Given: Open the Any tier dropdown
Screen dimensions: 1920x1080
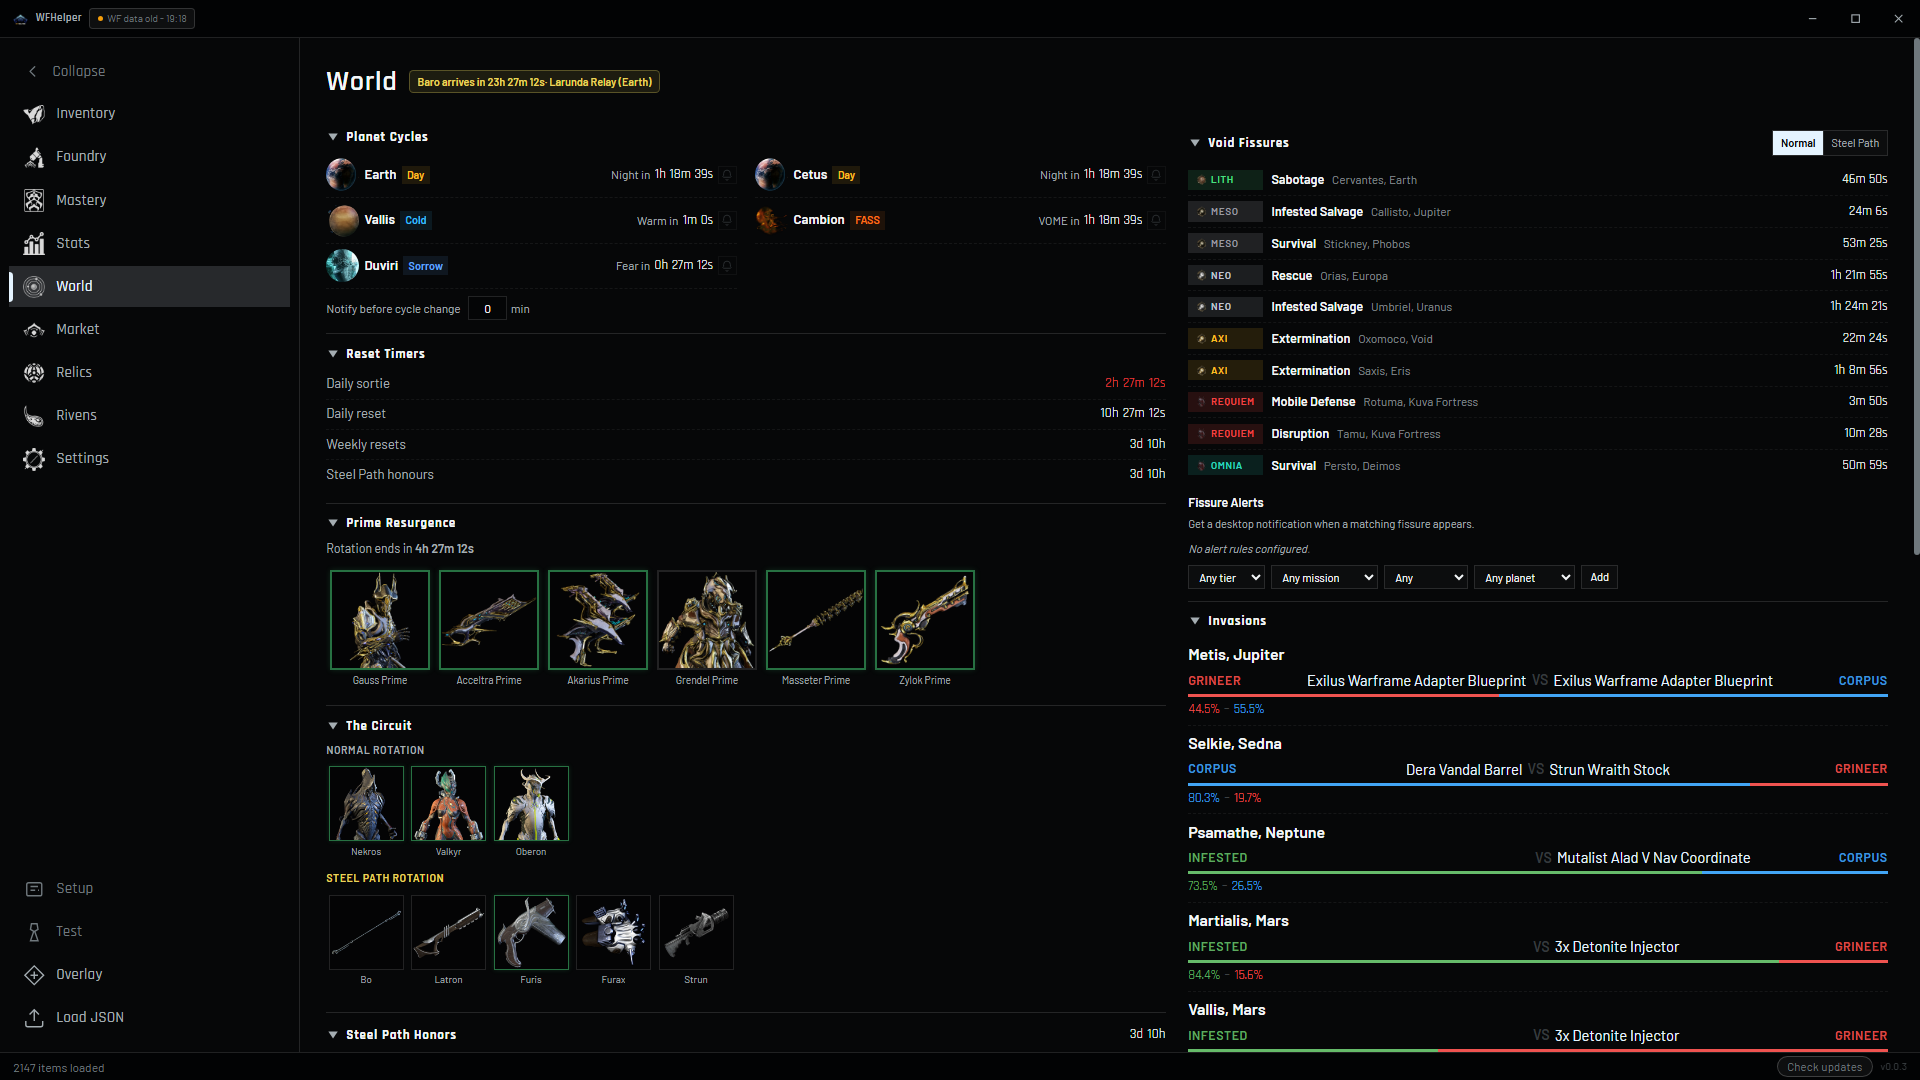Looking at the screenshot, I should click(x=1227, y=578).
